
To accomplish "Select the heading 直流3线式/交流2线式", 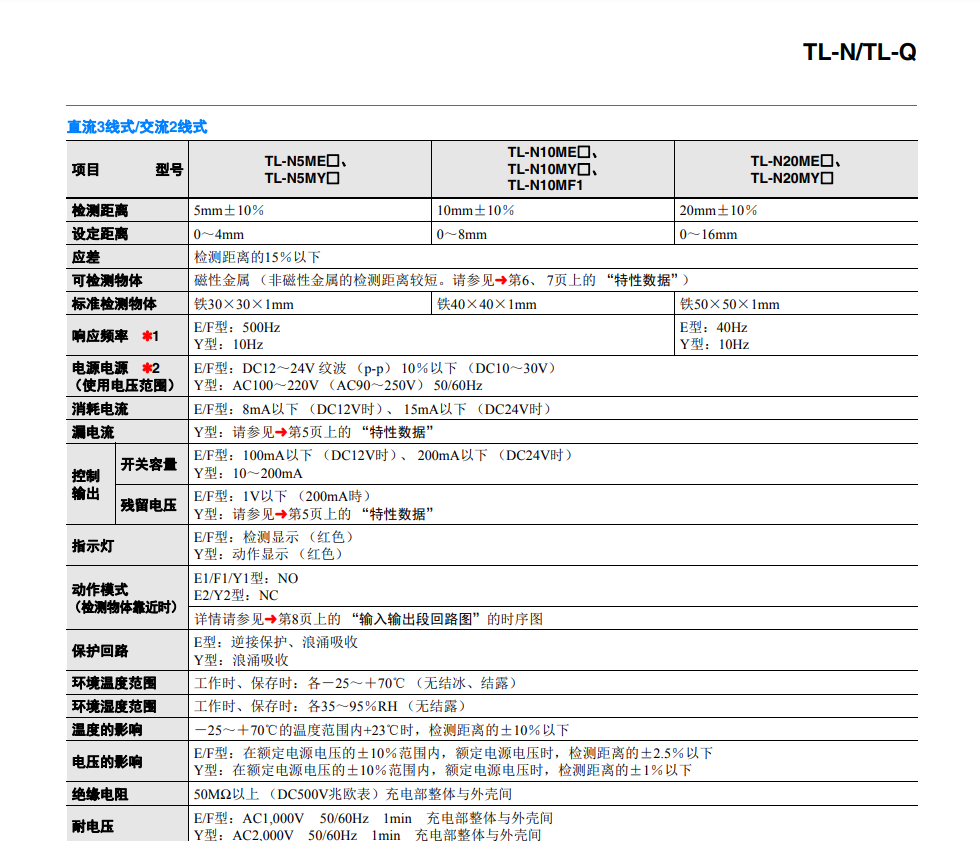I will pos(137,127).
